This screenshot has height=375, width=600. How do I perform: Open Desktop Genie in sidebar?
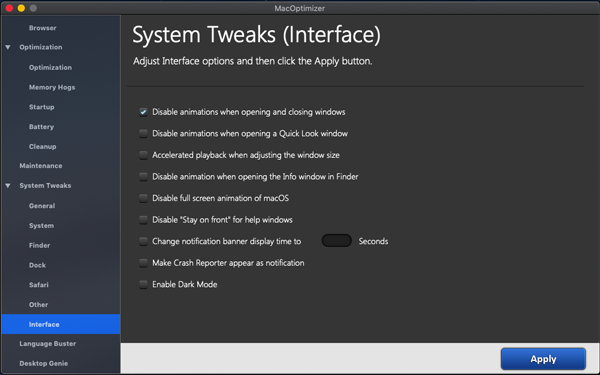tap(44, 364)
